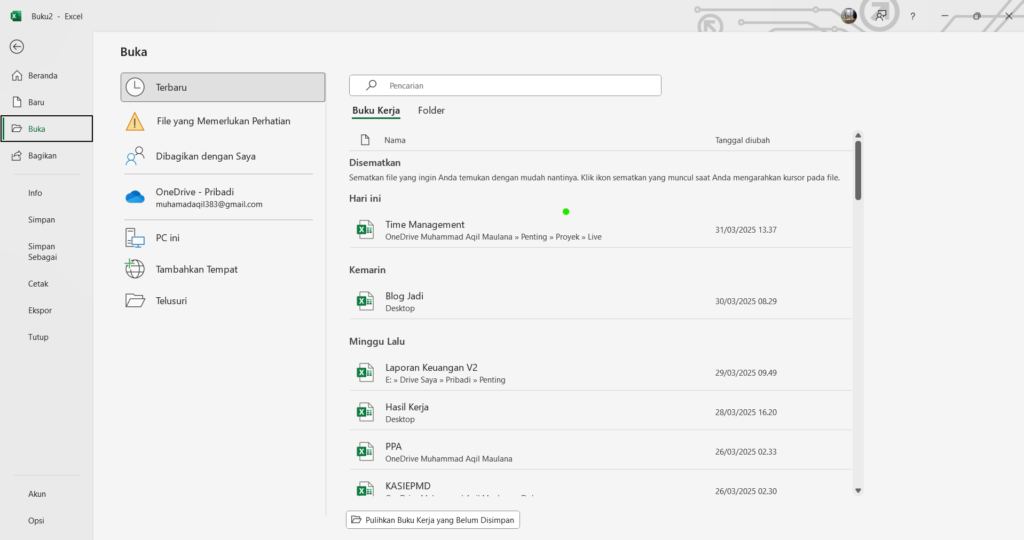Open the Info page
Viewport: 1024px width, 540px height.
click(x=35, y=193)
